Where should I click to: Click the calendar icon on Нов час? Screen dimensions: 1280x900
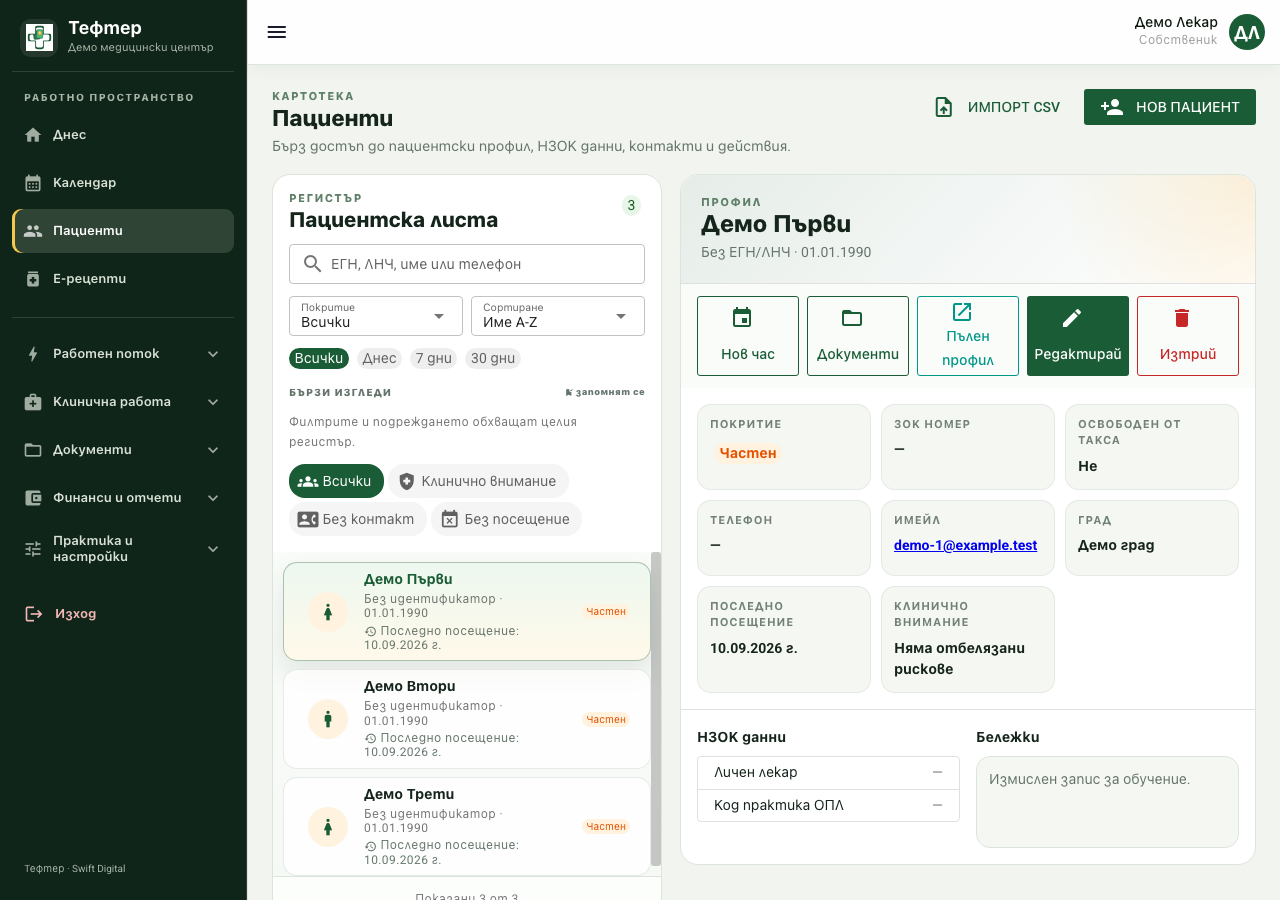(x=742, y=318)
